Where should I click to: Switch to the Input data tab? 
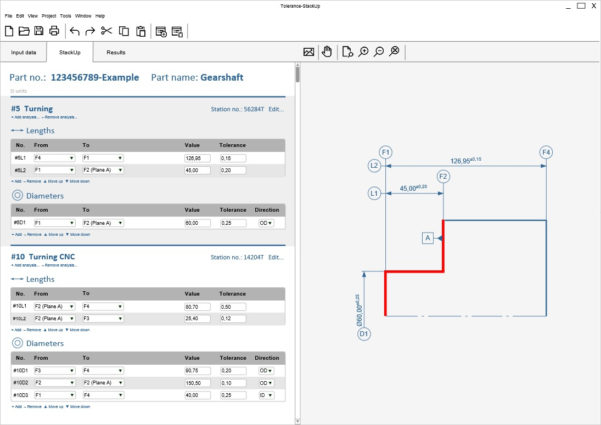coord(24,51)
